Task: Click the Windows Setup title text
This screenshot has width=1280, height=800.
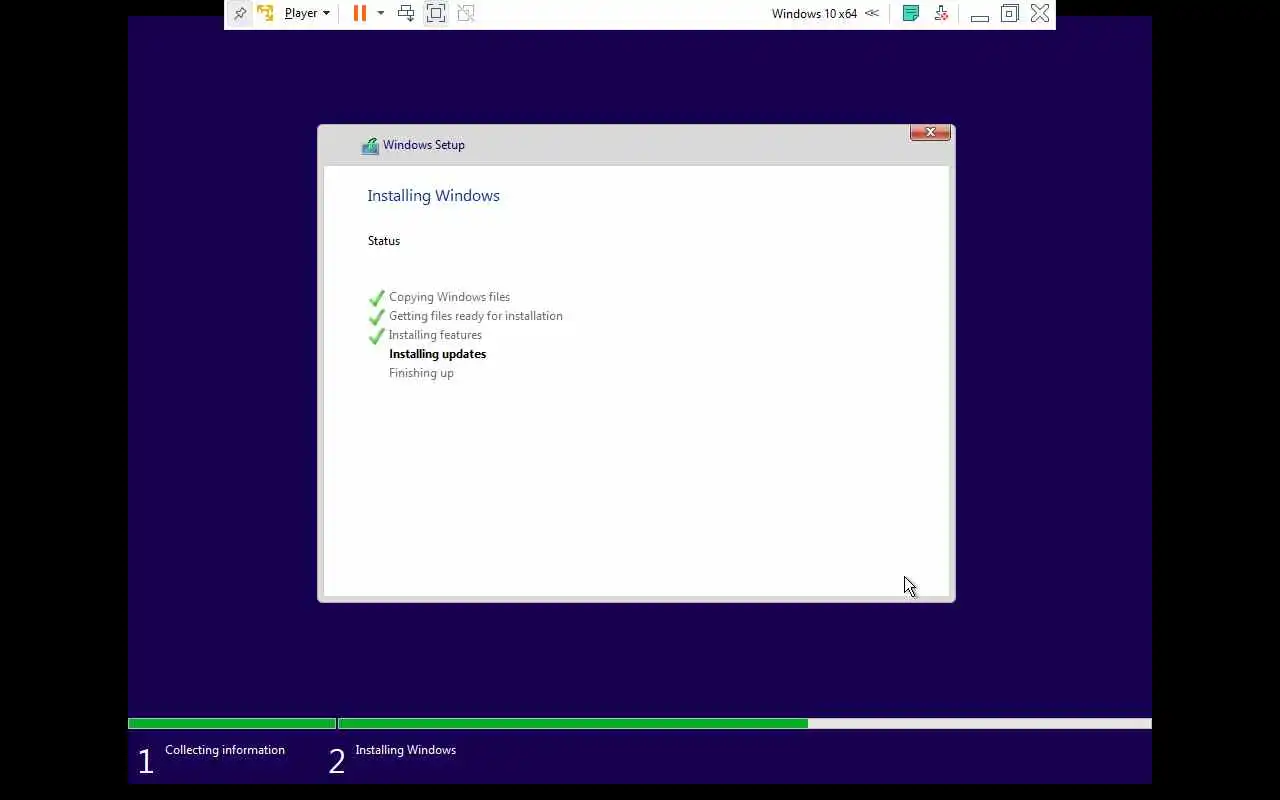Action: (x=424, y=145)
